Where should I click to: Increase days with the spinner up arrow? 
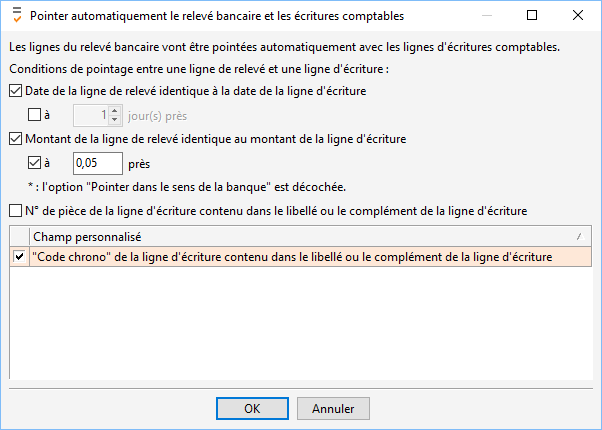[114, 111]
